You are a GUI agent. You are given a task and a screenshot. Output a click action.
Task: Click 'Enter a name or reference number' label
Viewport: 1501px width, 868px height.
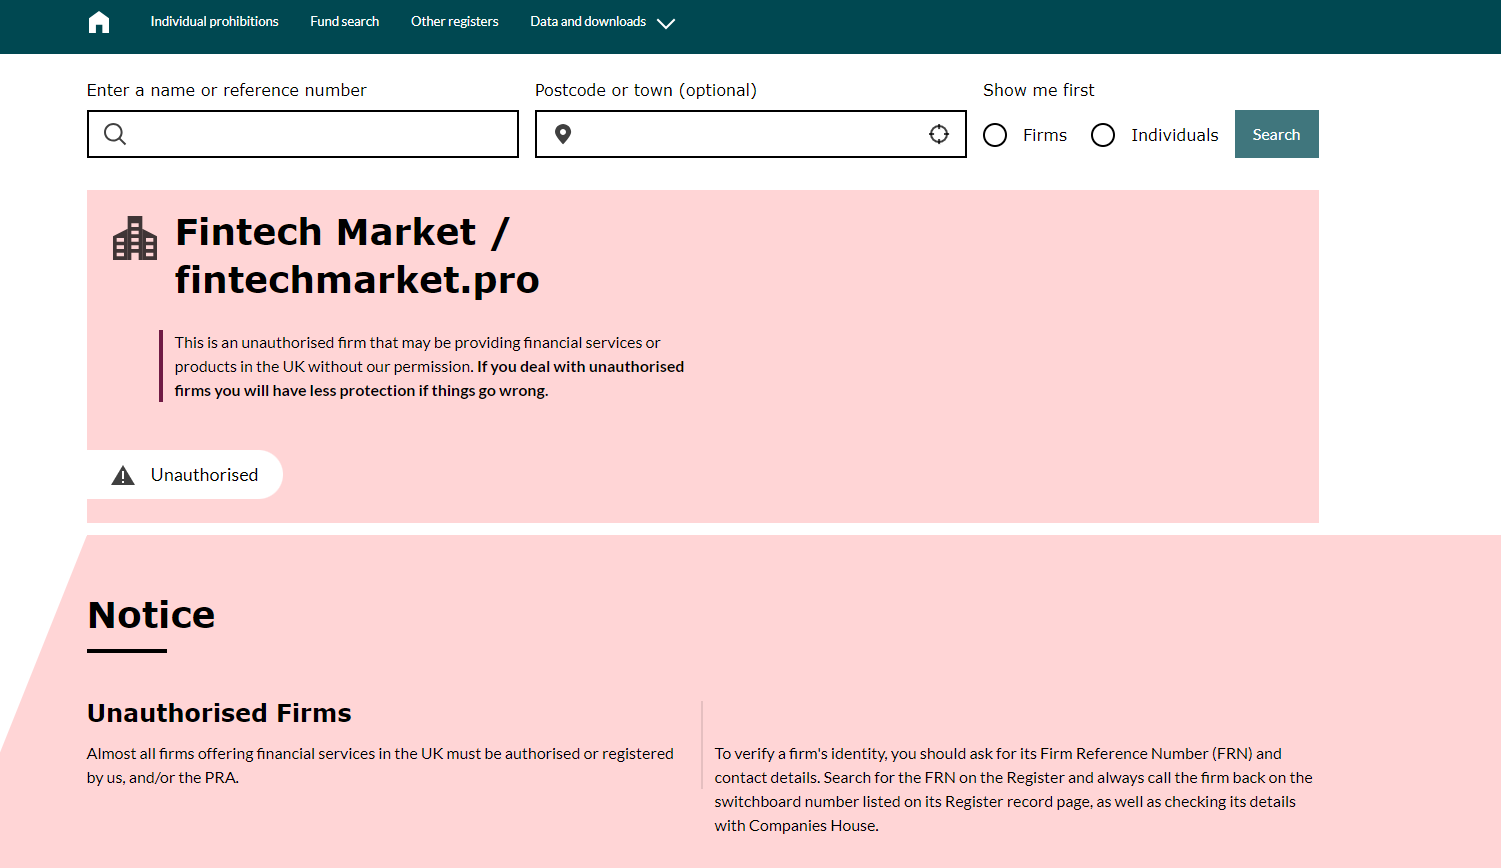coord(227,90)
